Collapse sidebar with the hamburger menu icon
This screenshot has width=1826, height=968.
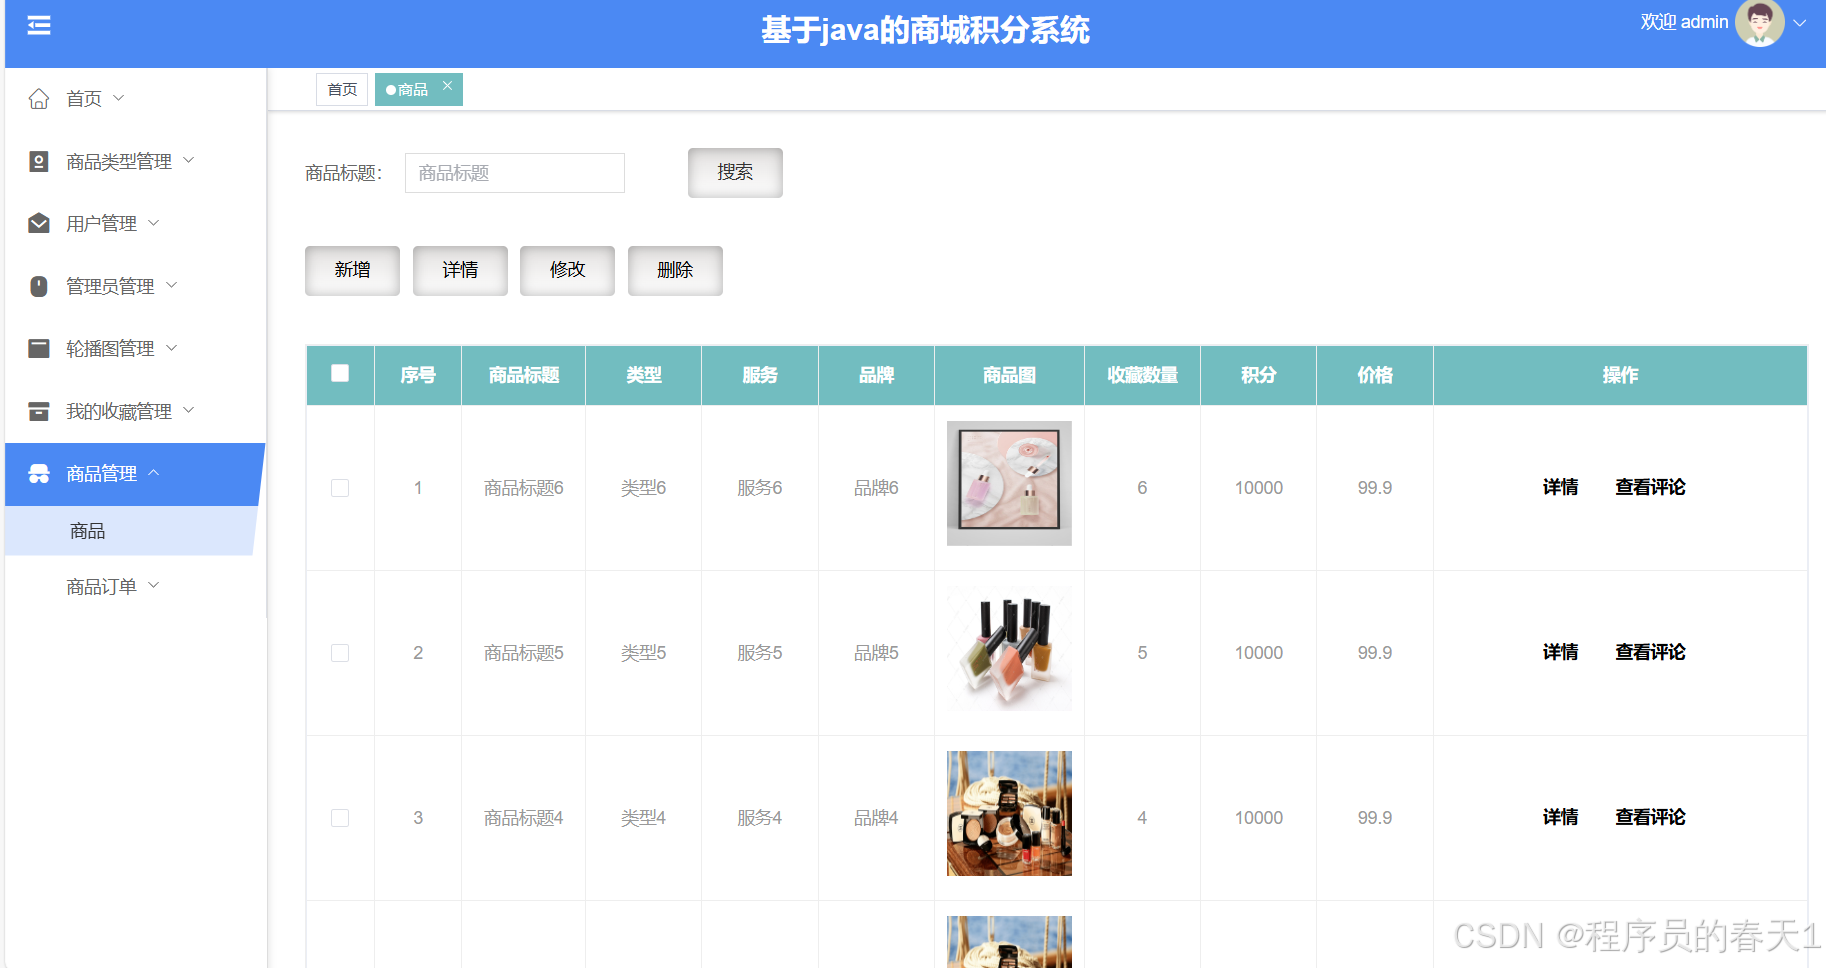click(x=39, y=25)
